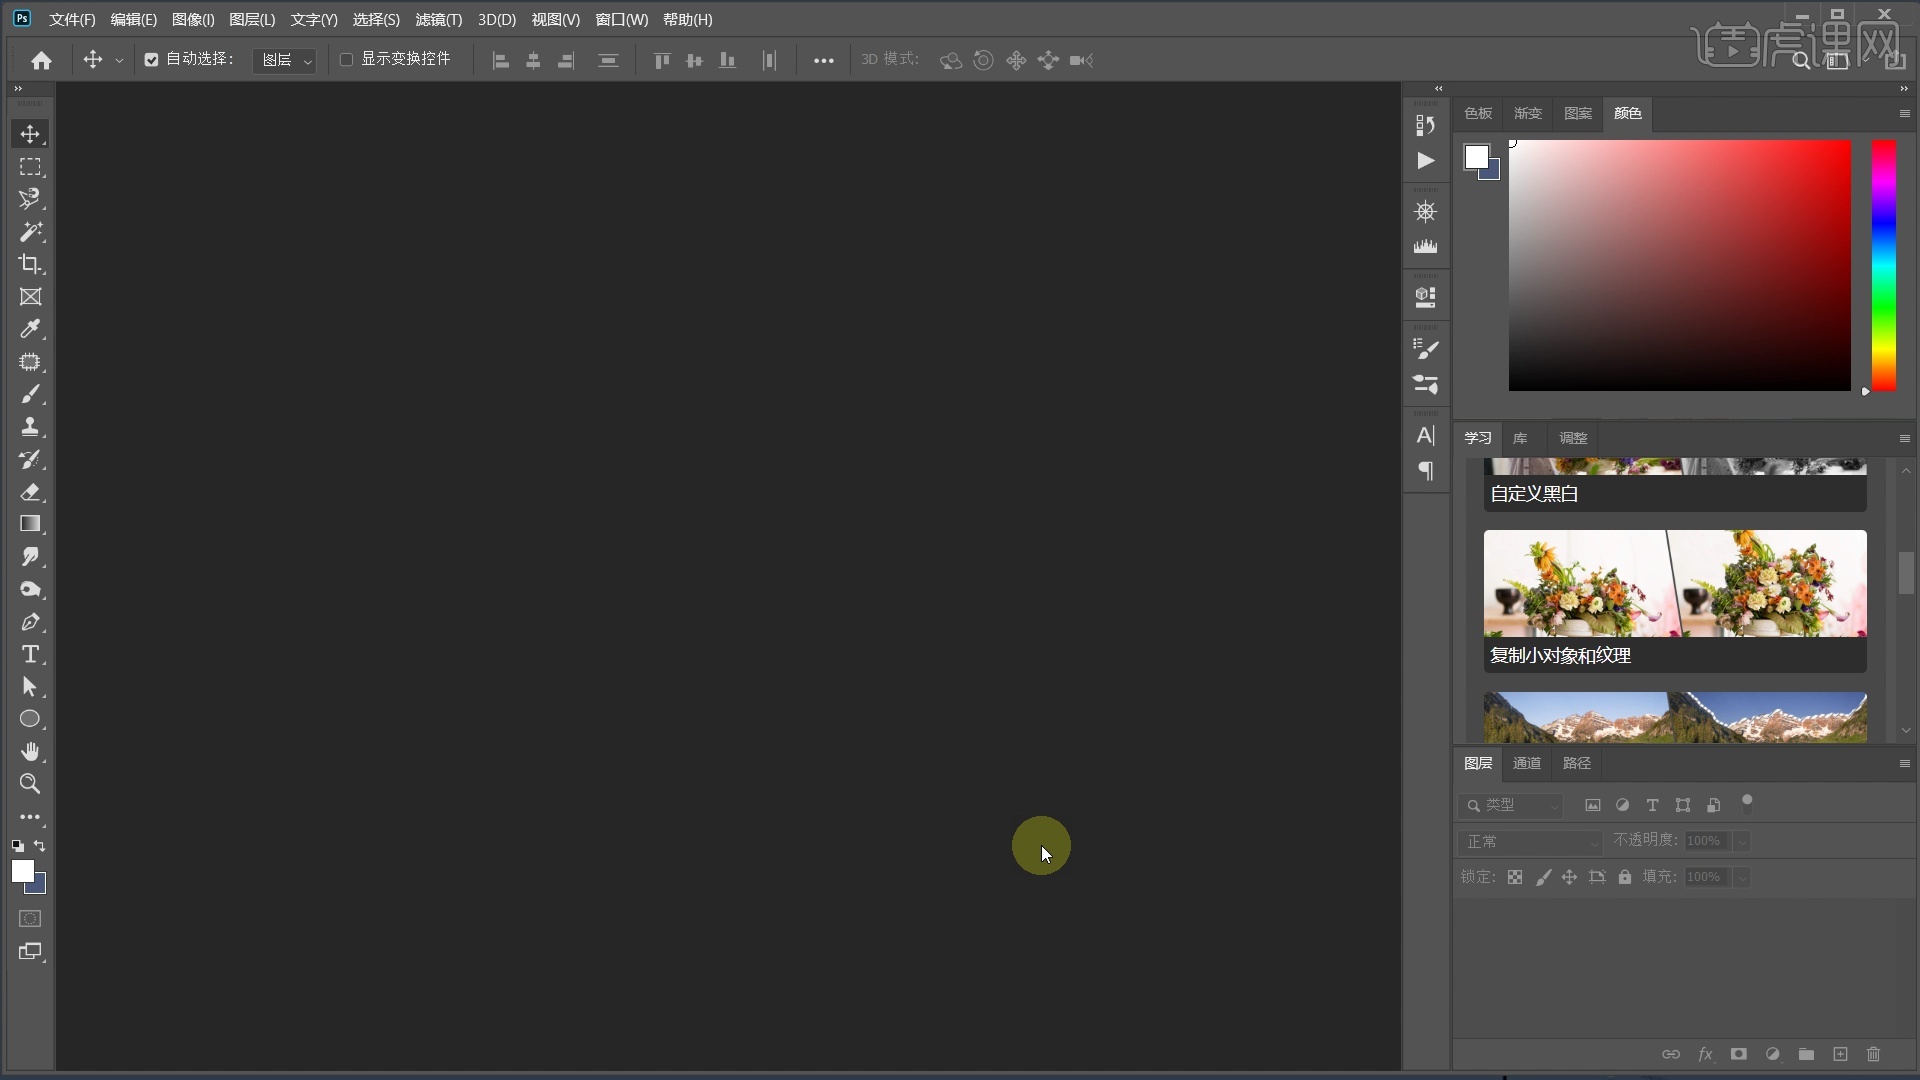Click the Home button
This screenshot has width=1920, height=1080.
coord(41,61)
